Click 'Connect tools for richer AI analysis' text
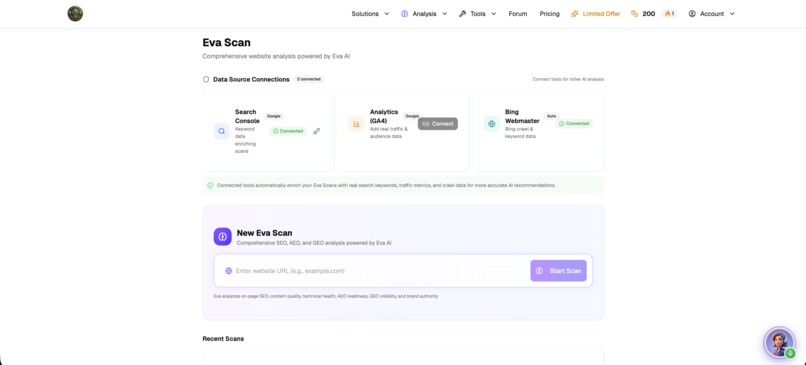806x365 pixels. tap(568, 79)
